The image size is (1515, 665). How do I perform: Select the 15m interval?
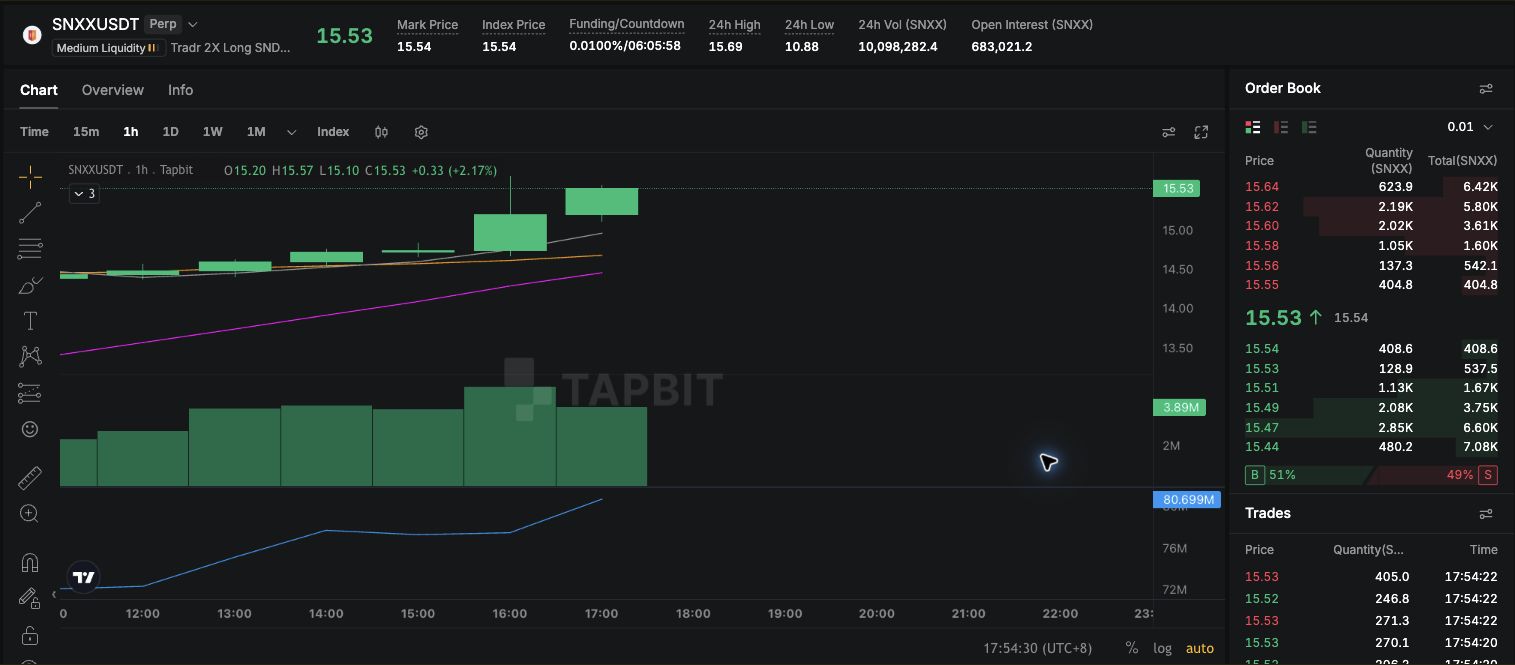click(x=86, y=132)
